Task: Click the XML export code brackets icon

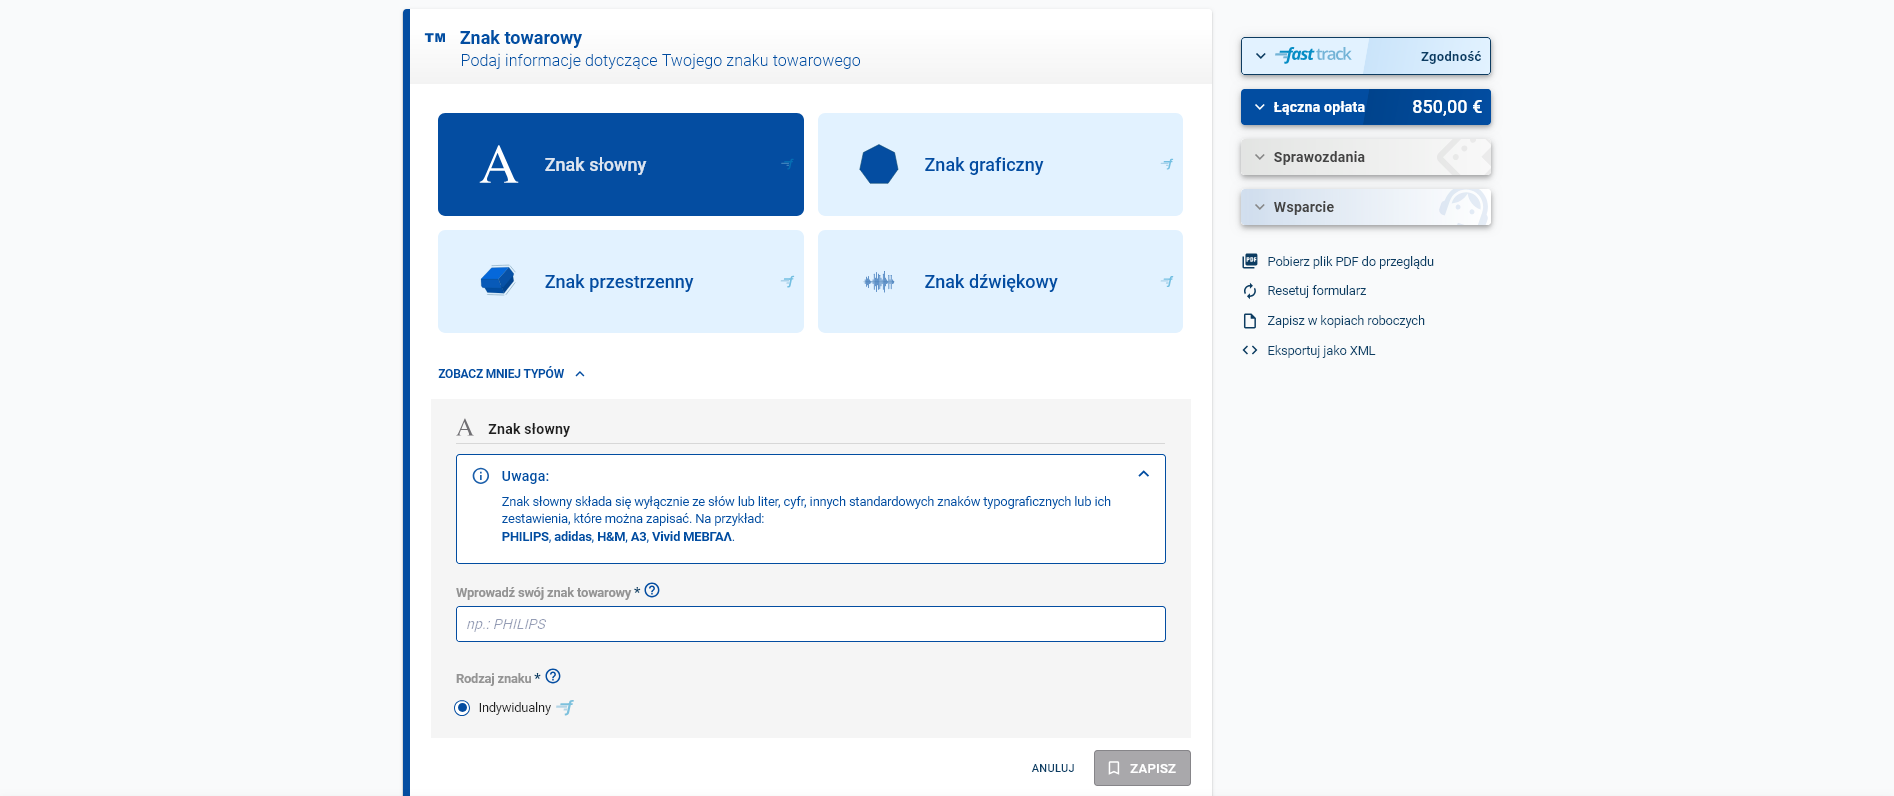Action: click(x=1250, y=351)
